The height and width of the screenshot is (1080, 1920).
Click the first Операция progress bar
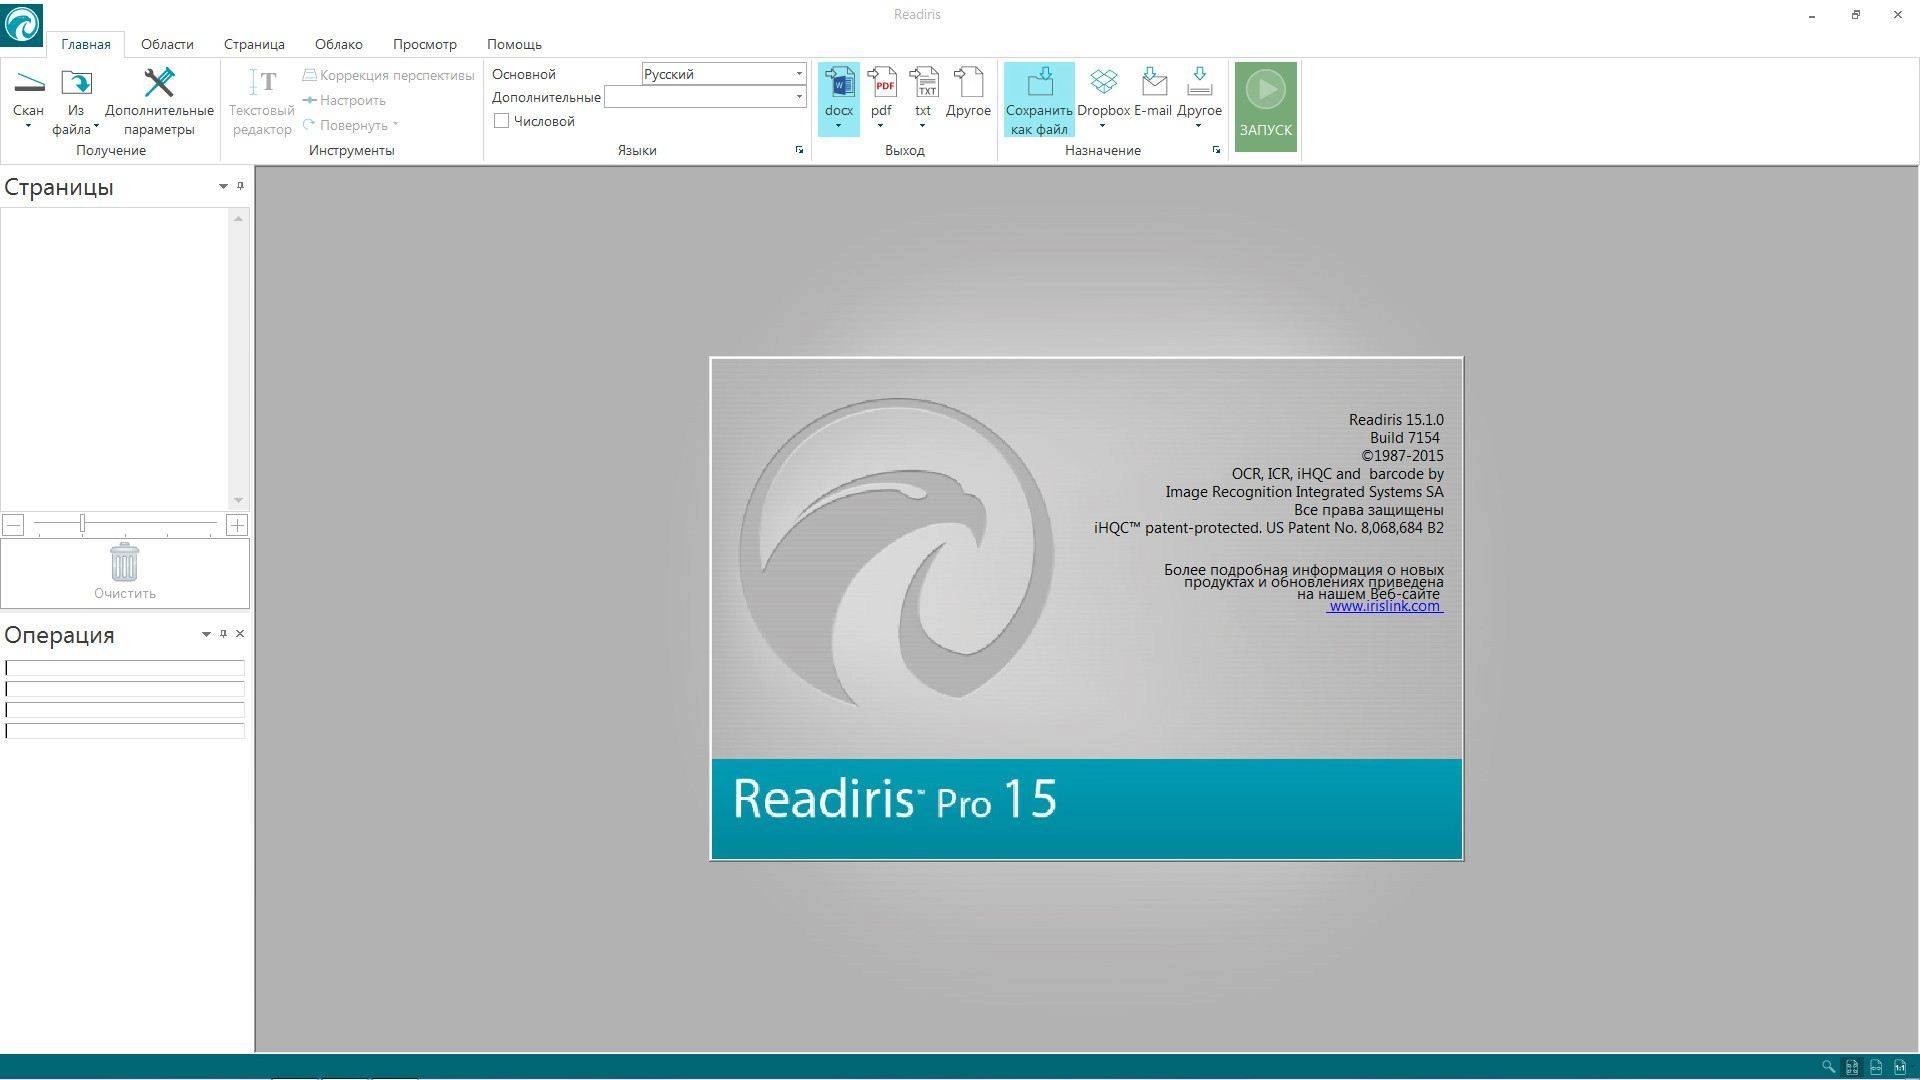[x=125, y=668]
